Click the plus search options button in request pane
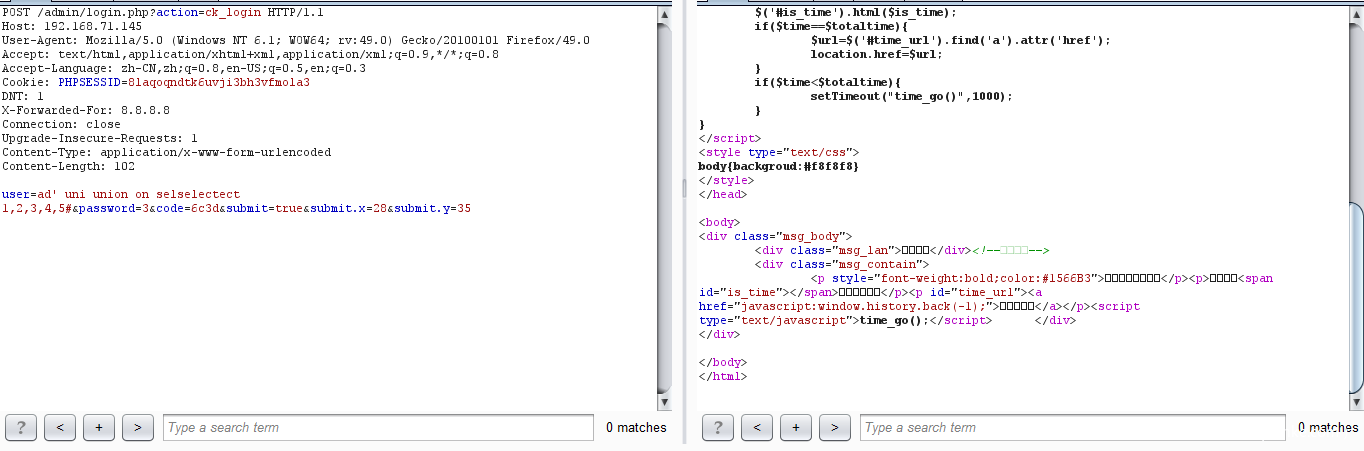This screenshot has width=1364, height=451. [98, 427]
